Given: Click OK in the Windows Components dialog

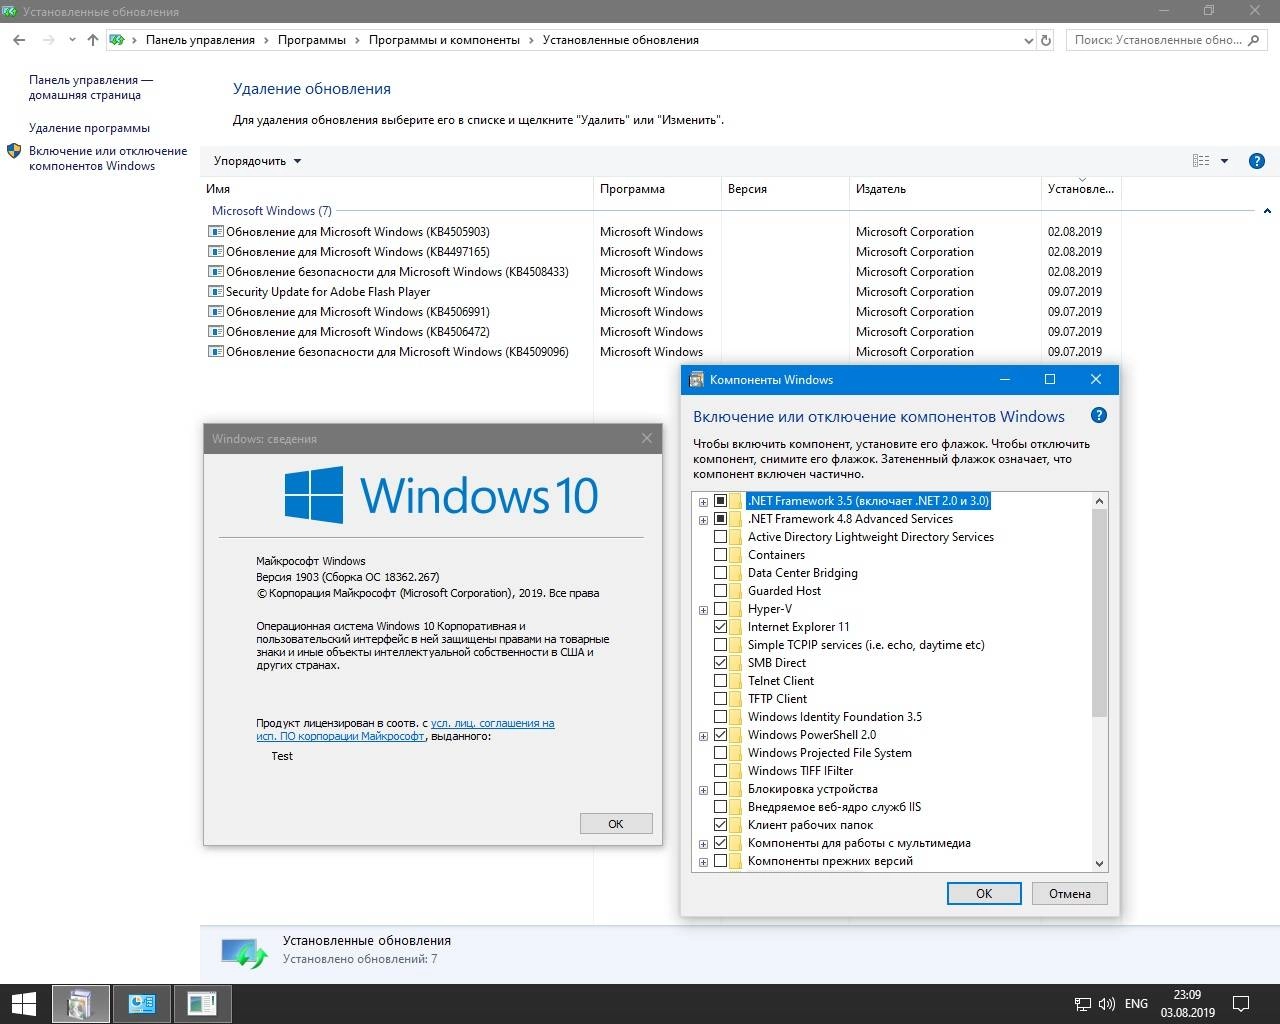Looking at the screenshot, I should click(984, 893).
